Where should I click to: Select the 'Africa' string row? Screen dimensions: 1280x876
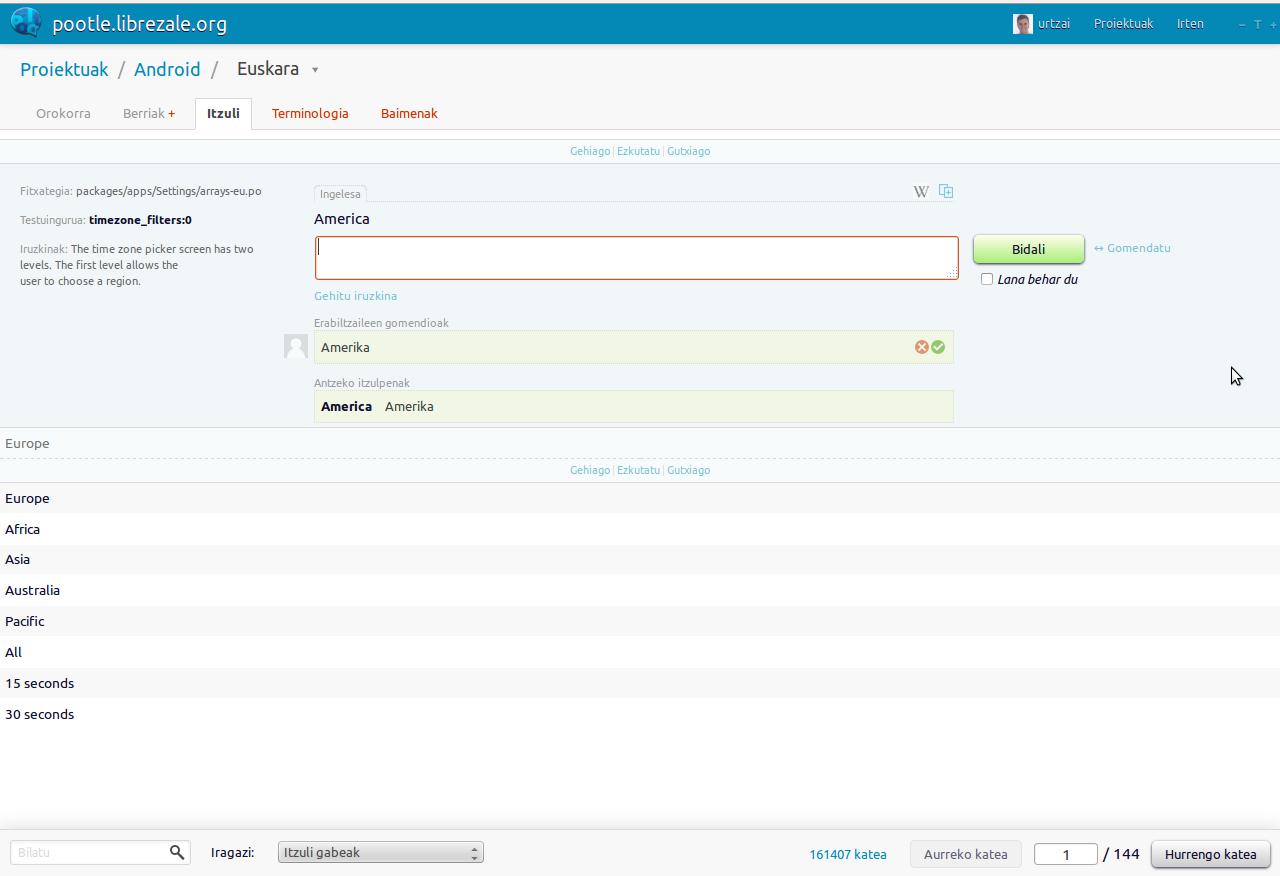(23, 529)
